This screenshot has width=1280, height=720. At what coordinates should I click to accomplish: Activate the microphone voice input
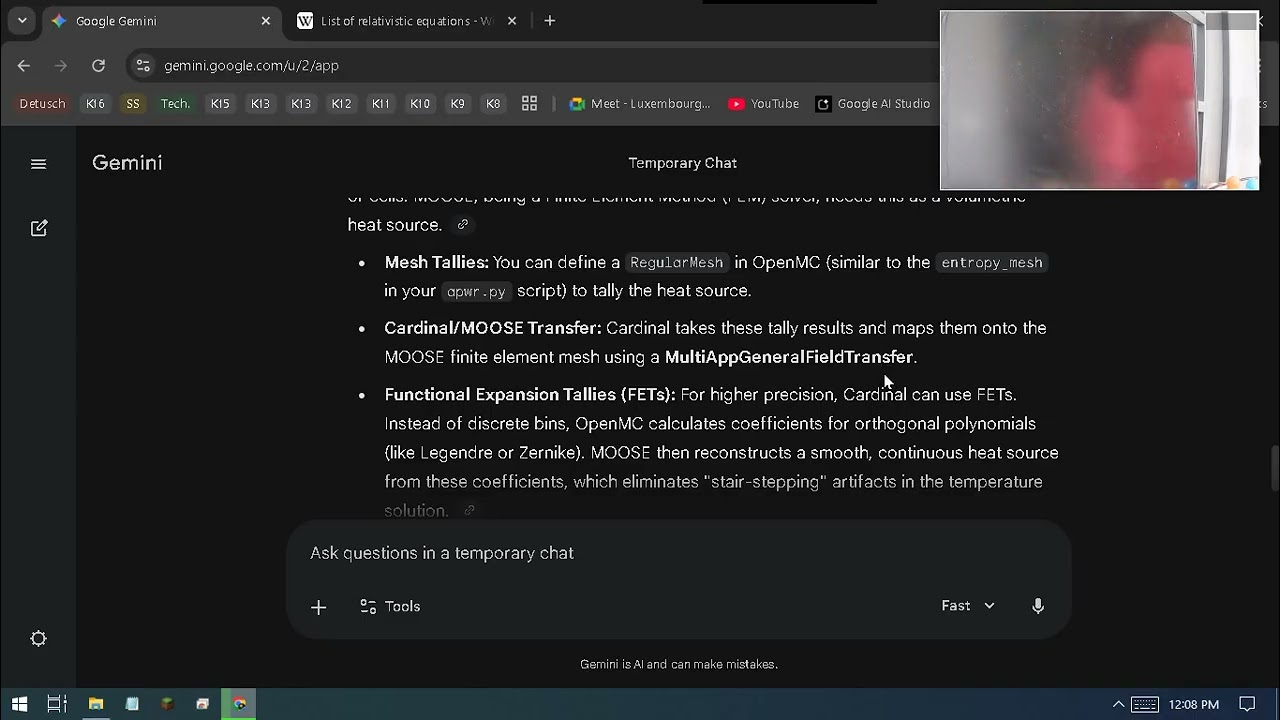point(1038,606)
